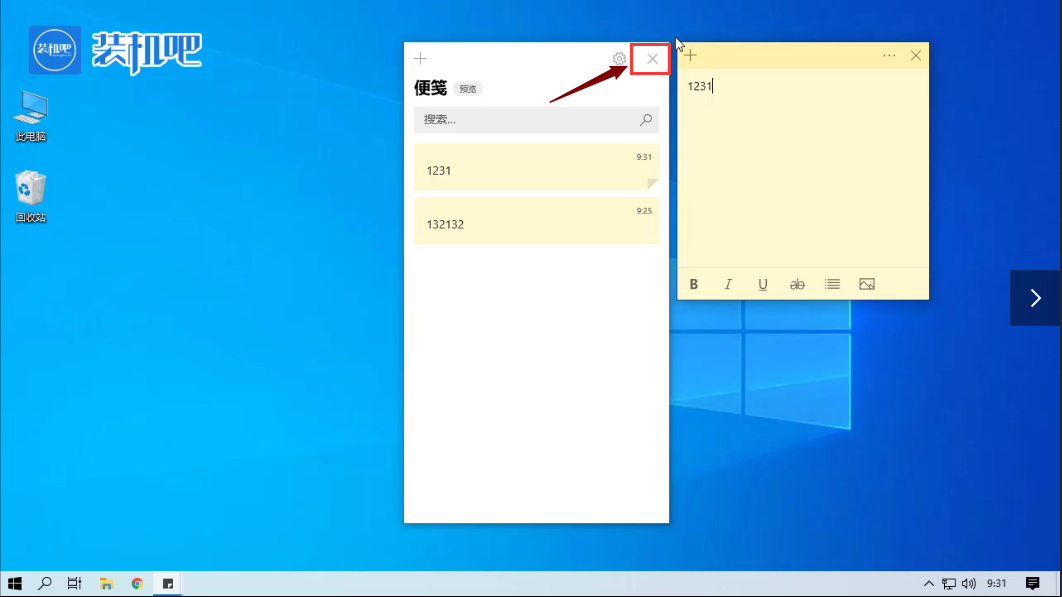
Task: Toggle bold formatting in the note
Action: (693, 284)
